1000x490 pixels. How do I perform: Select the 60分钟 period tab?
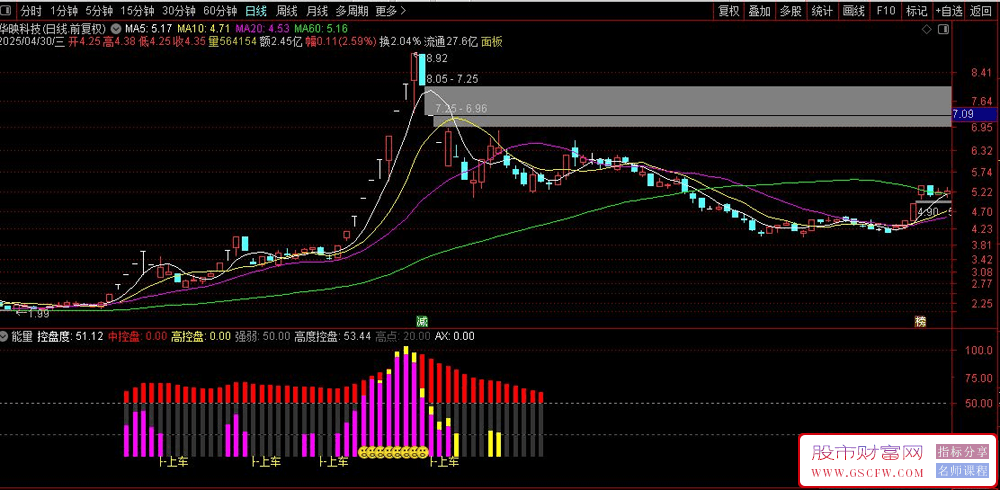tap(220, 10)
